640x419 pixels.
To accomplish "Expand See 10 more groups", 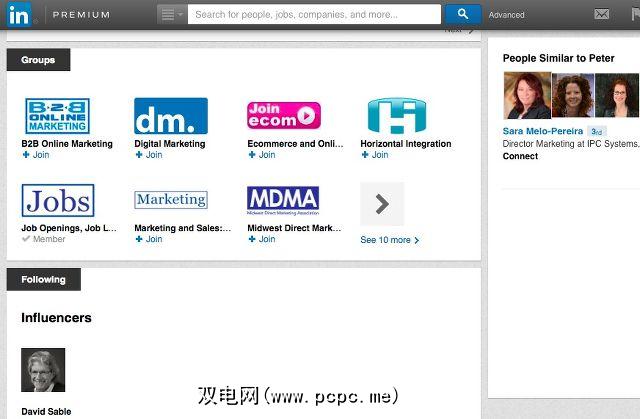I will tap(390, 240).
